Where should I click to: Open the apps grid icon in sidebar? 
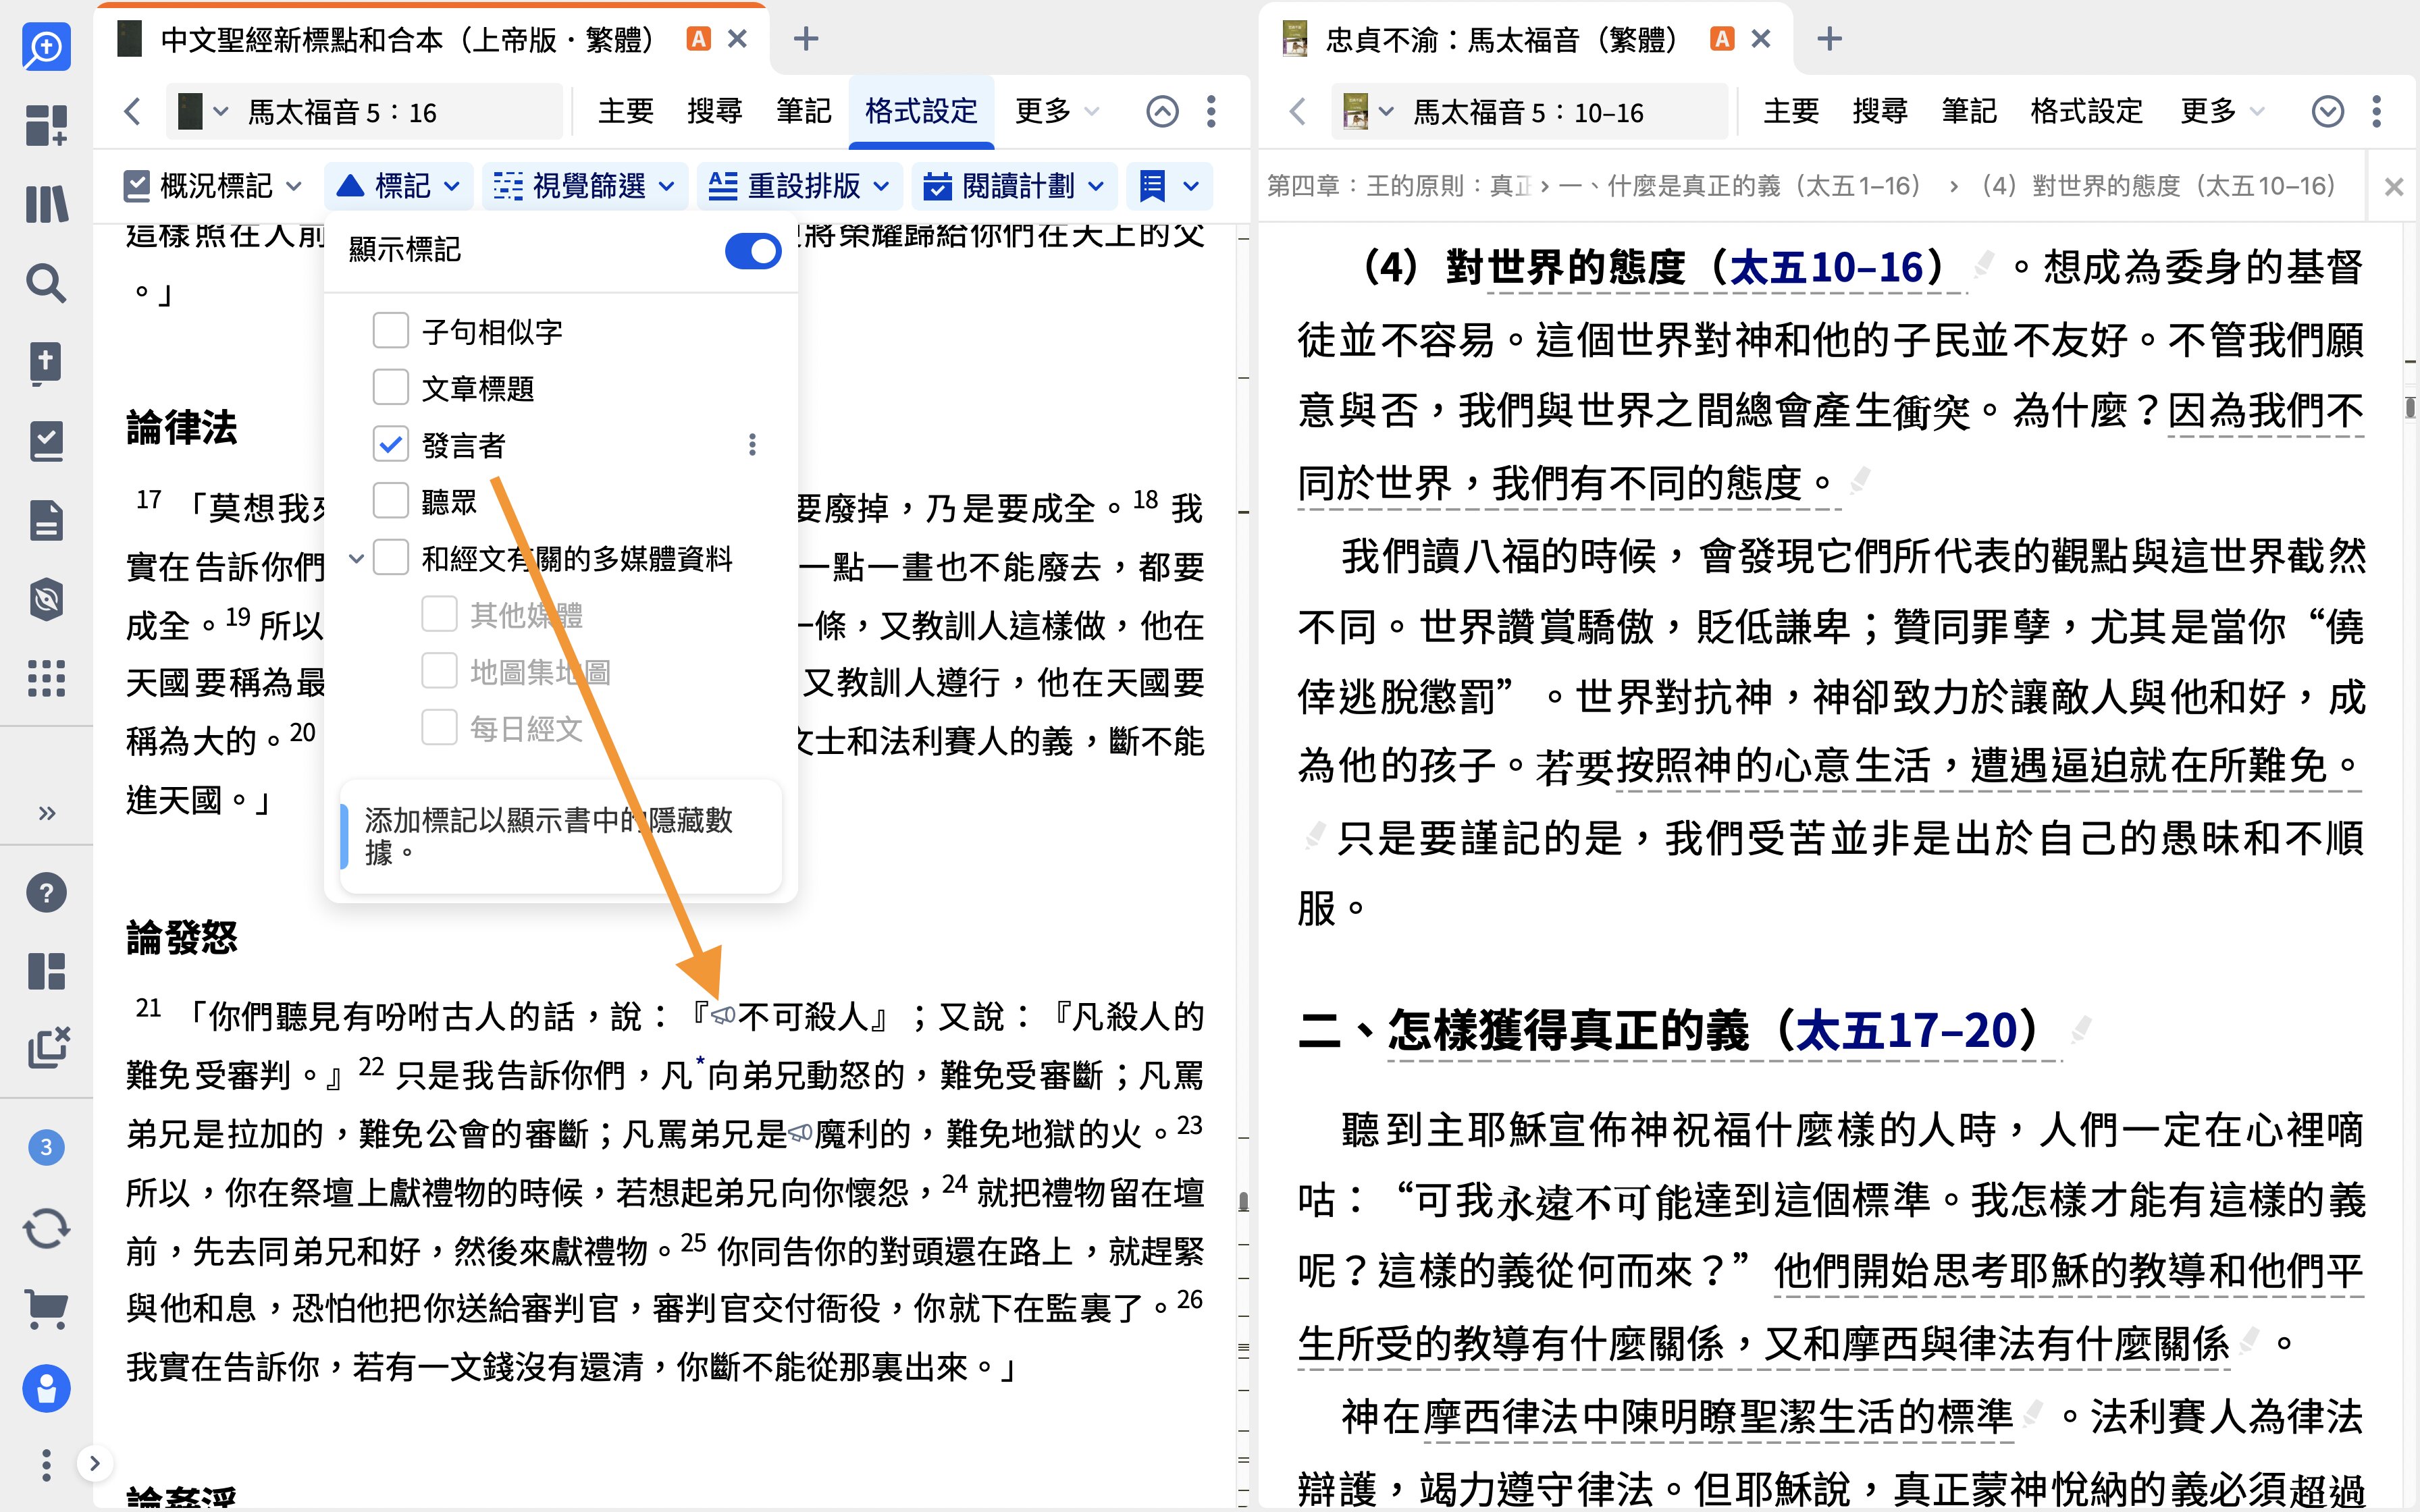click(46, 678)
